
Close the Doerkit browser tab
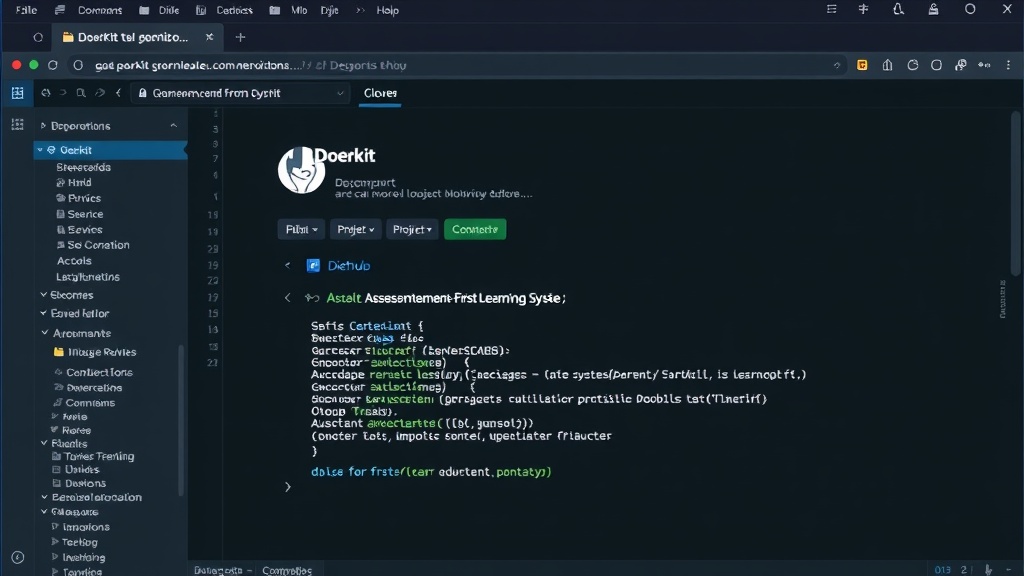coord(209,37)
